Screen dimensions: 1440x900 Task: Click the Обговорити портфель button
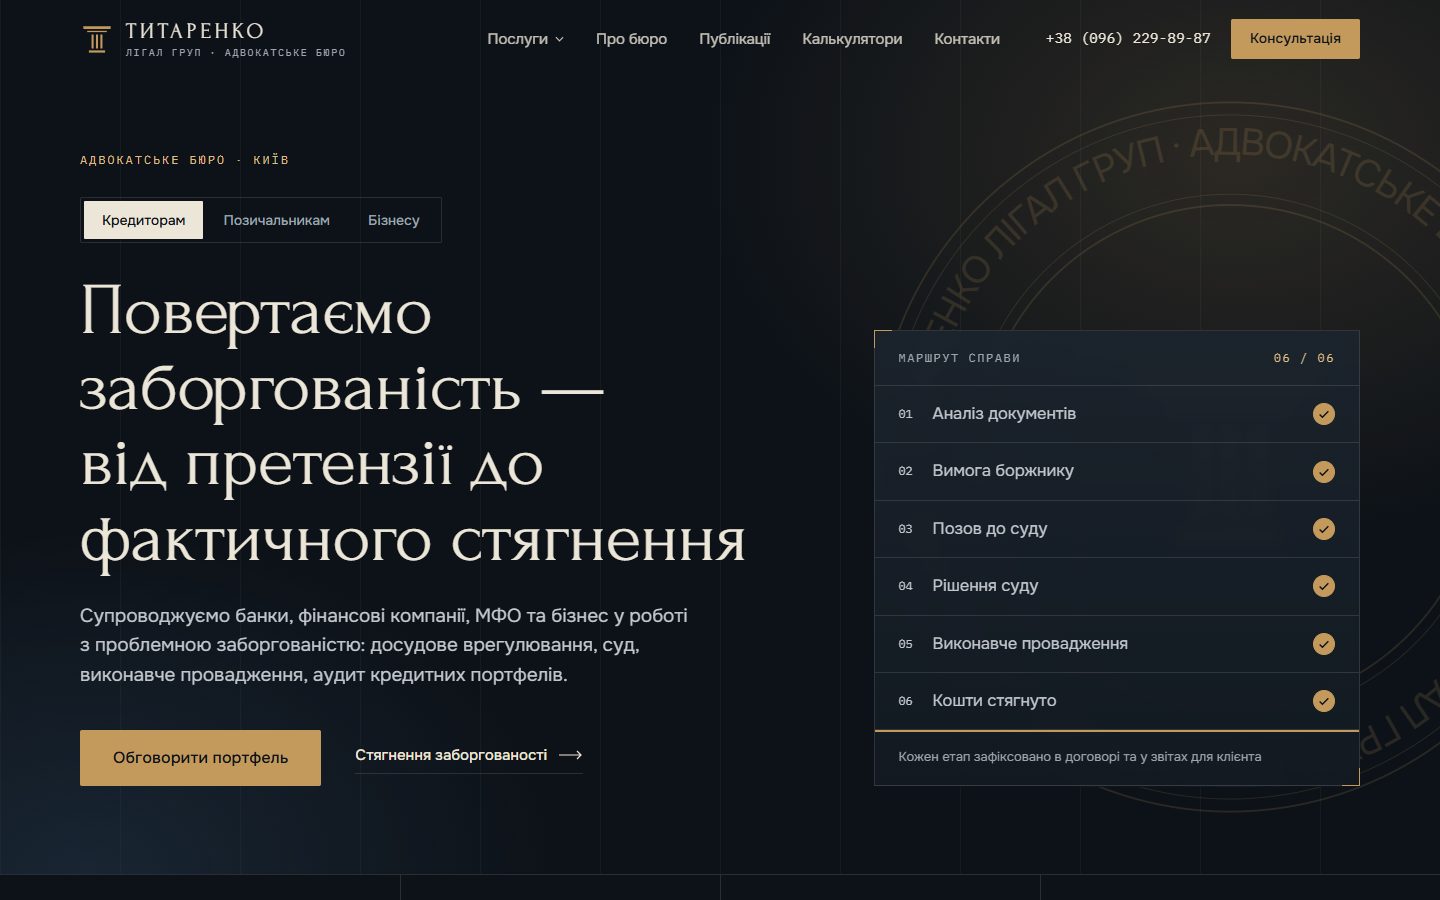(x=200, y=758)
